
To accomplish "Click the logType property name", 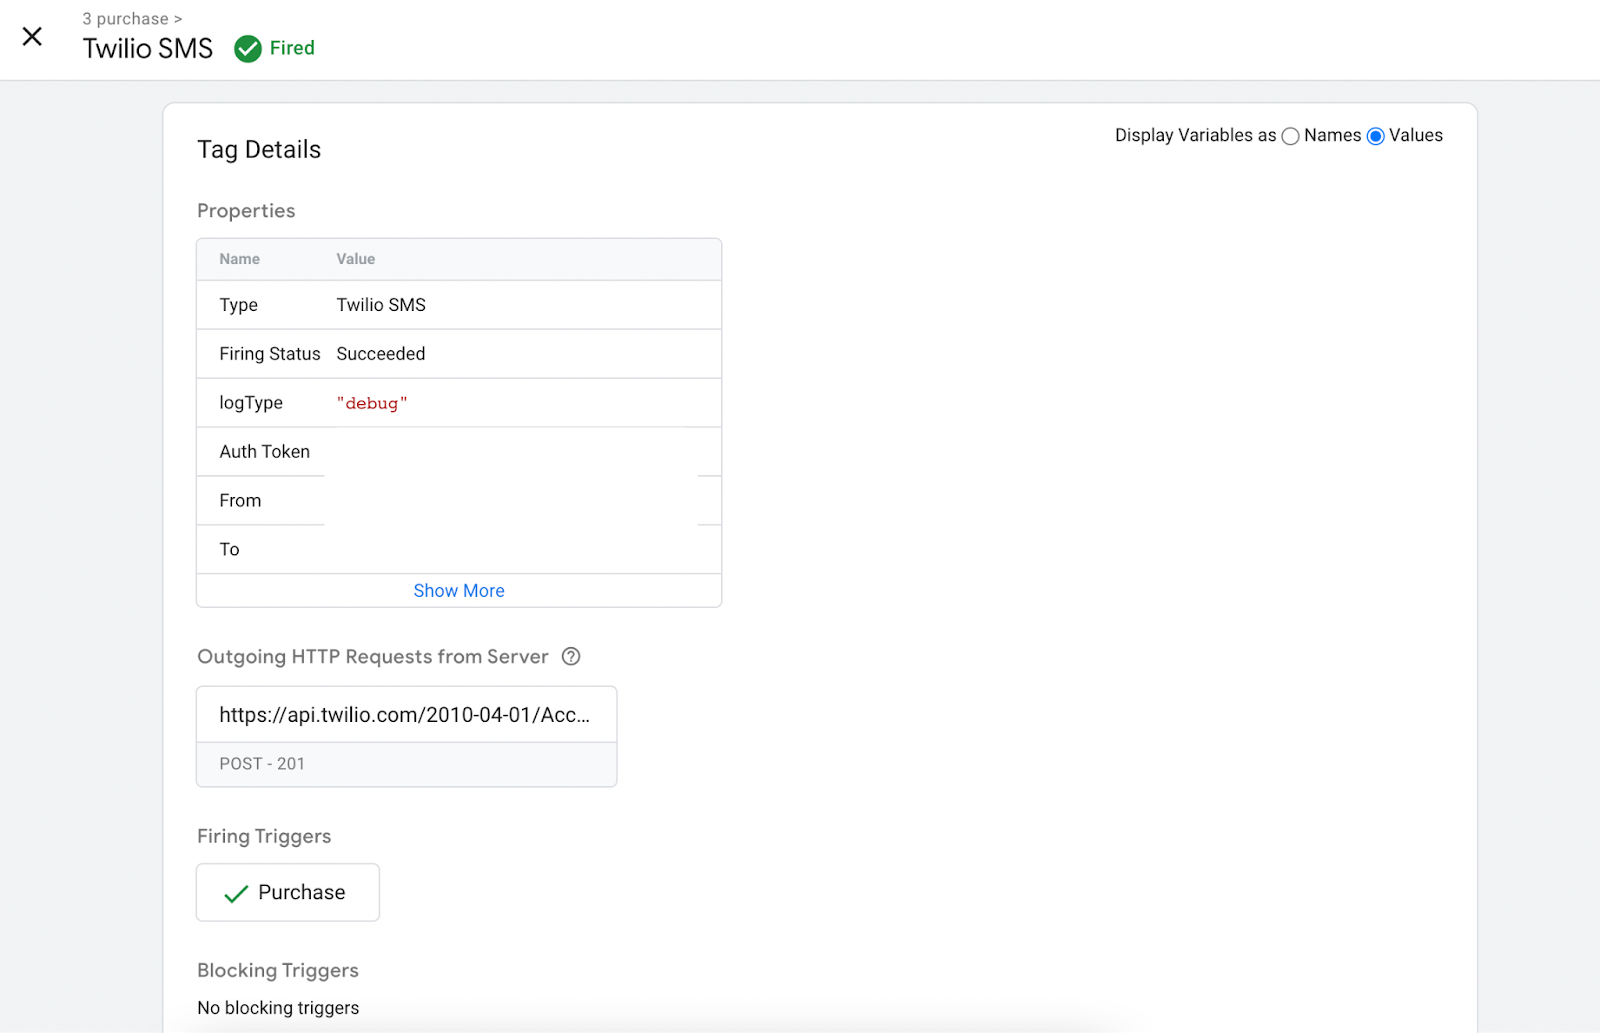I will [x=251, y=403].
